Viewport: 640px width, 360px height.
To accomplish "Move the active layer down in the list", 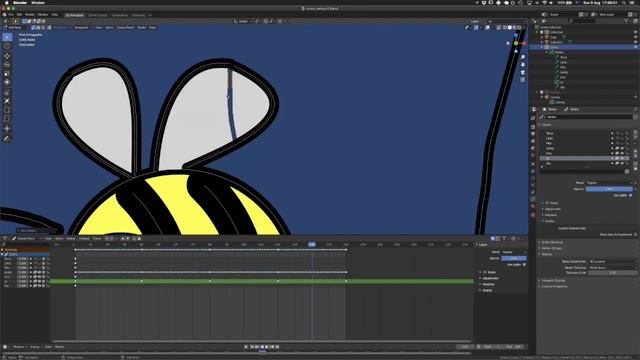I will point(636,156).
